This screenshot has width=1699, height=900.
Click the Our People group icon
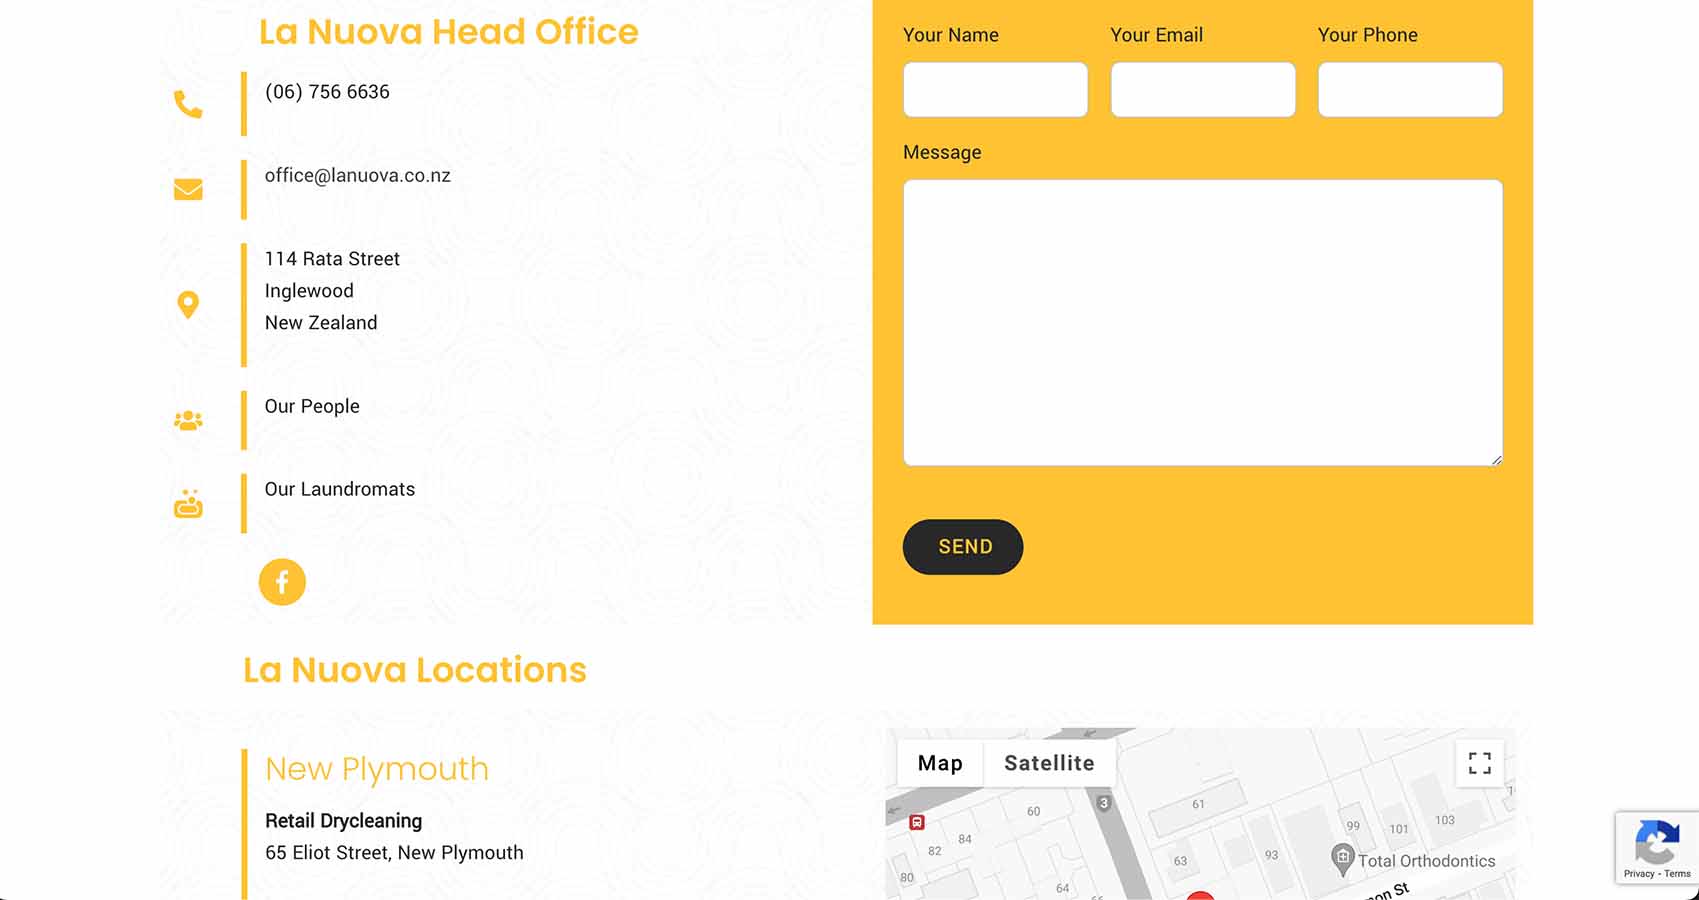(x=187, y=420)
